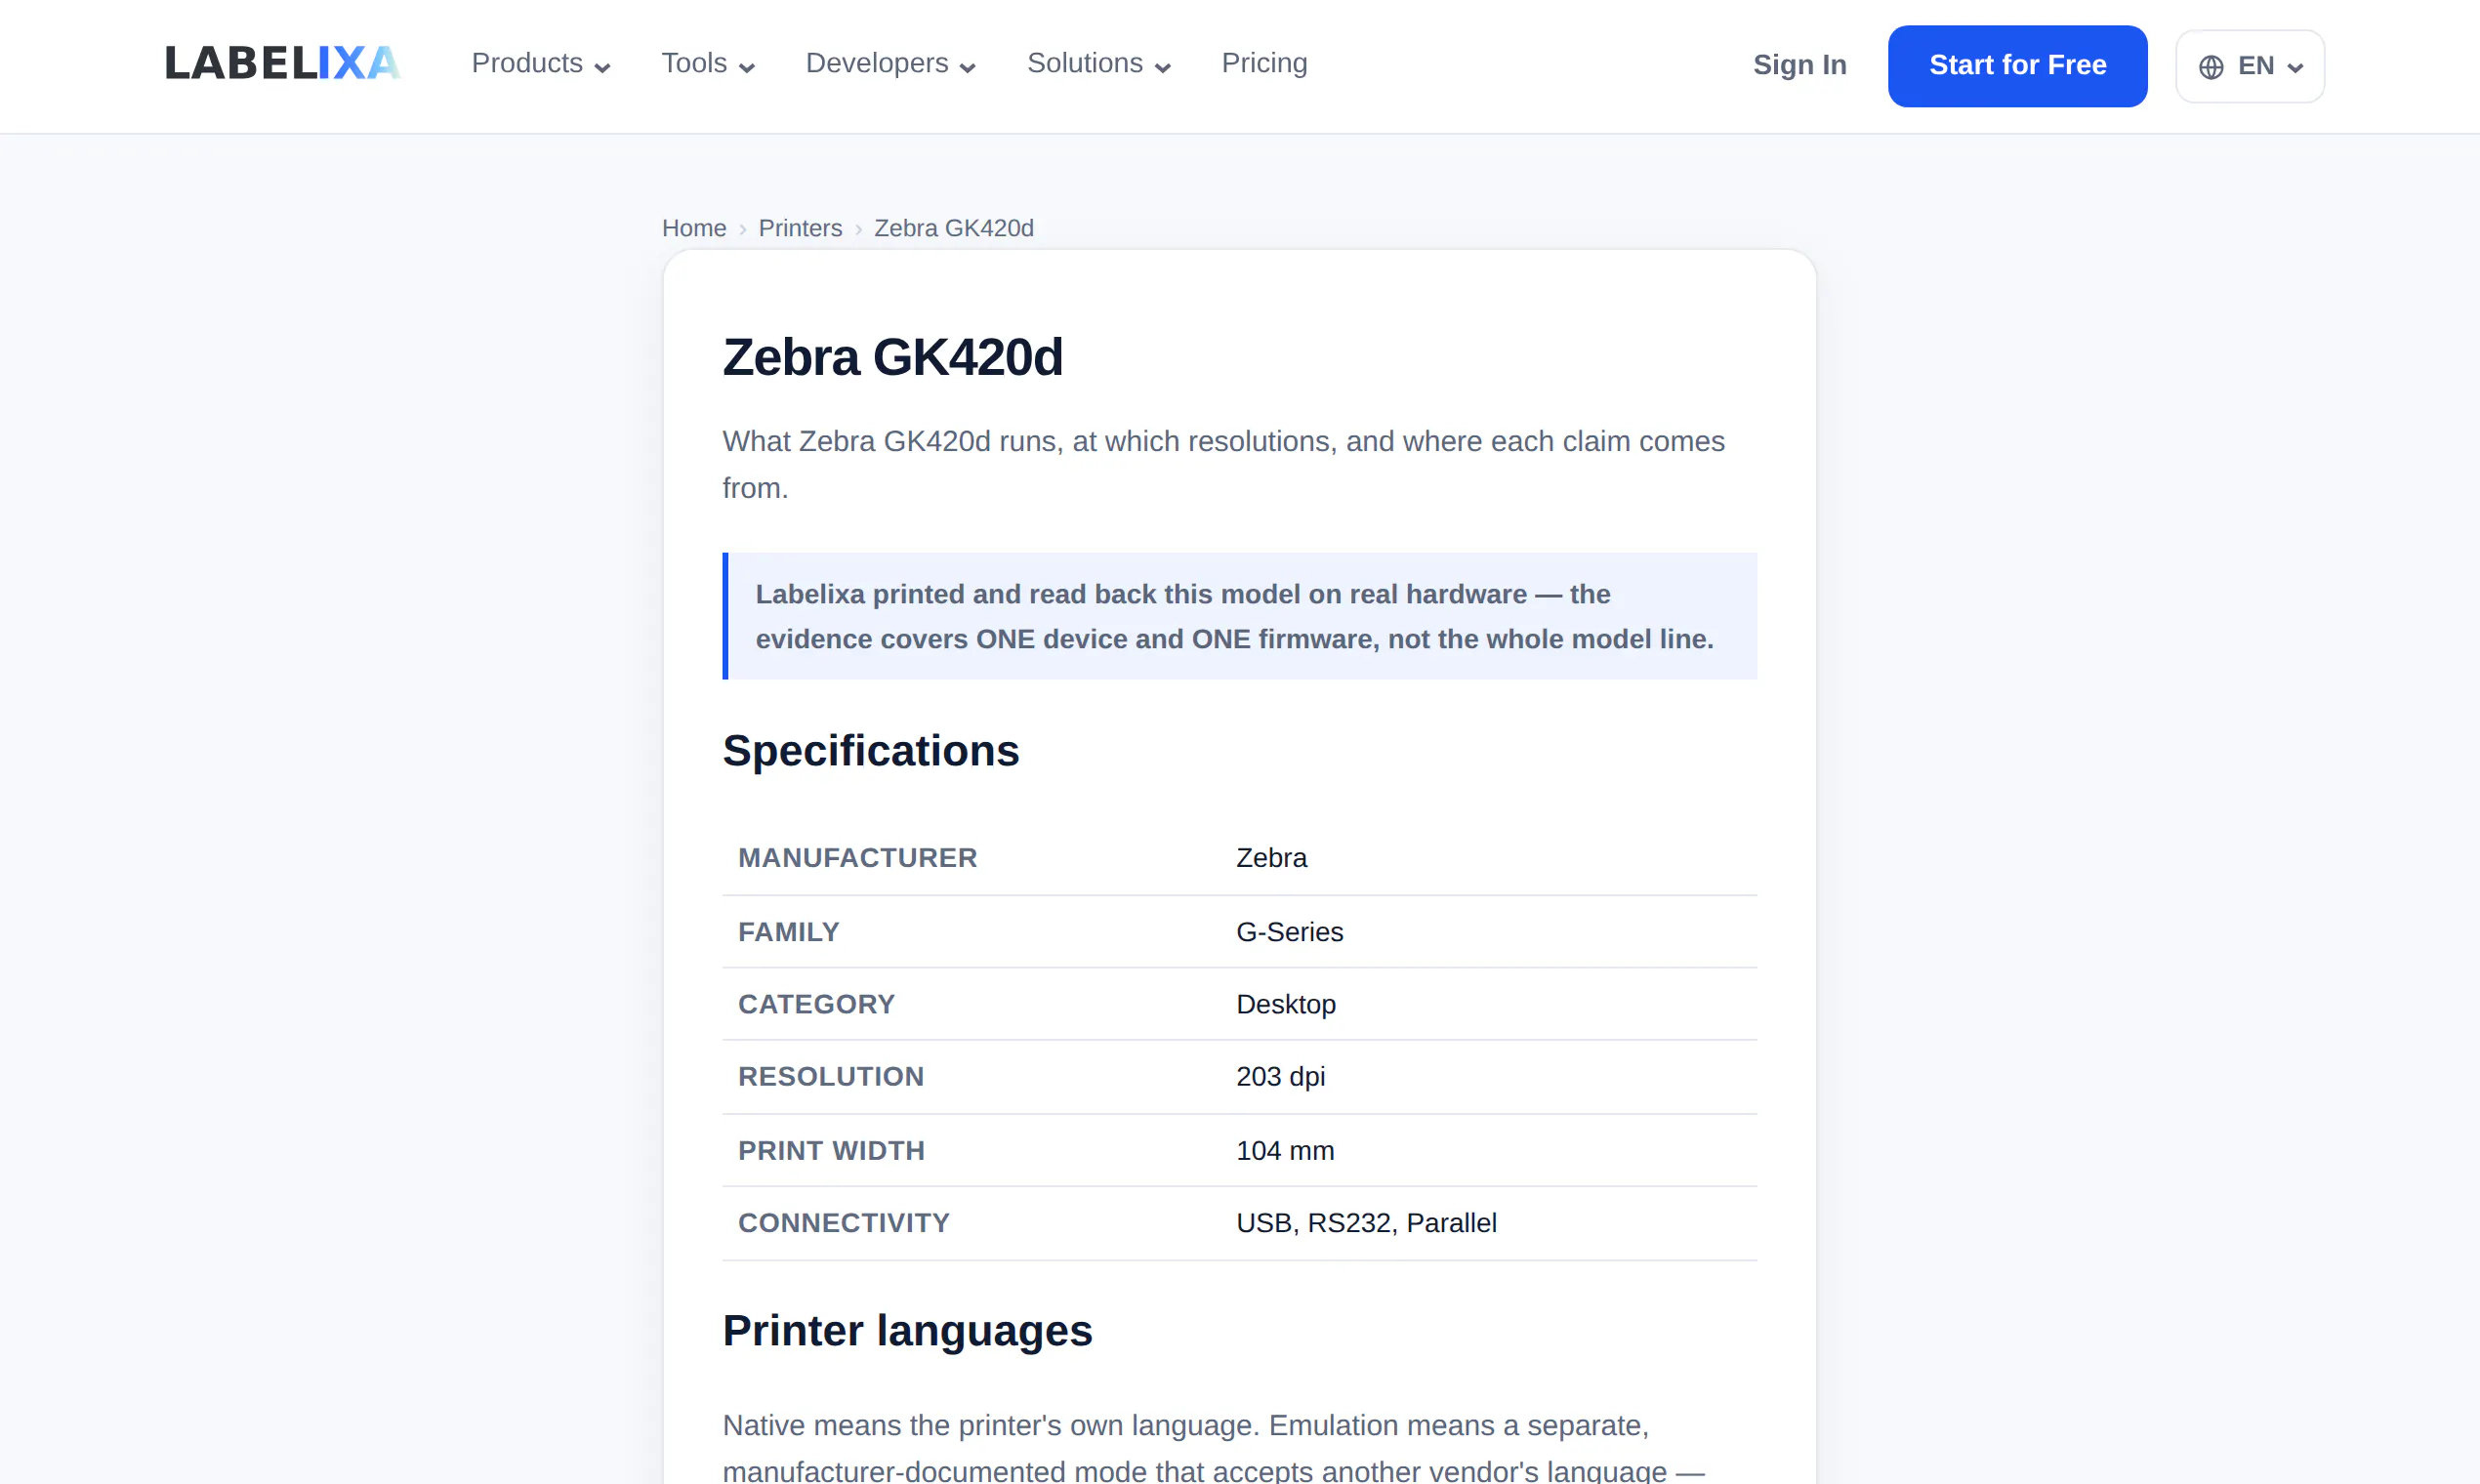Click the chevron beside Developers
The width and height of the screenshot is (2480, 1484).
coord(967,67)
